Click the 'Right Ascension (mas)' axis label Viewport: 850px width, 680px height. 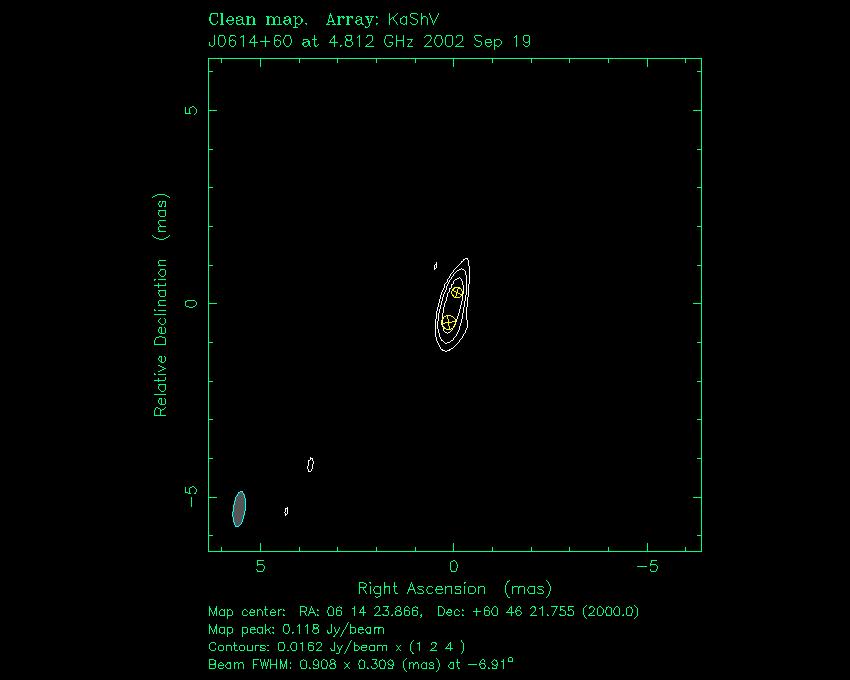(454, 588)
